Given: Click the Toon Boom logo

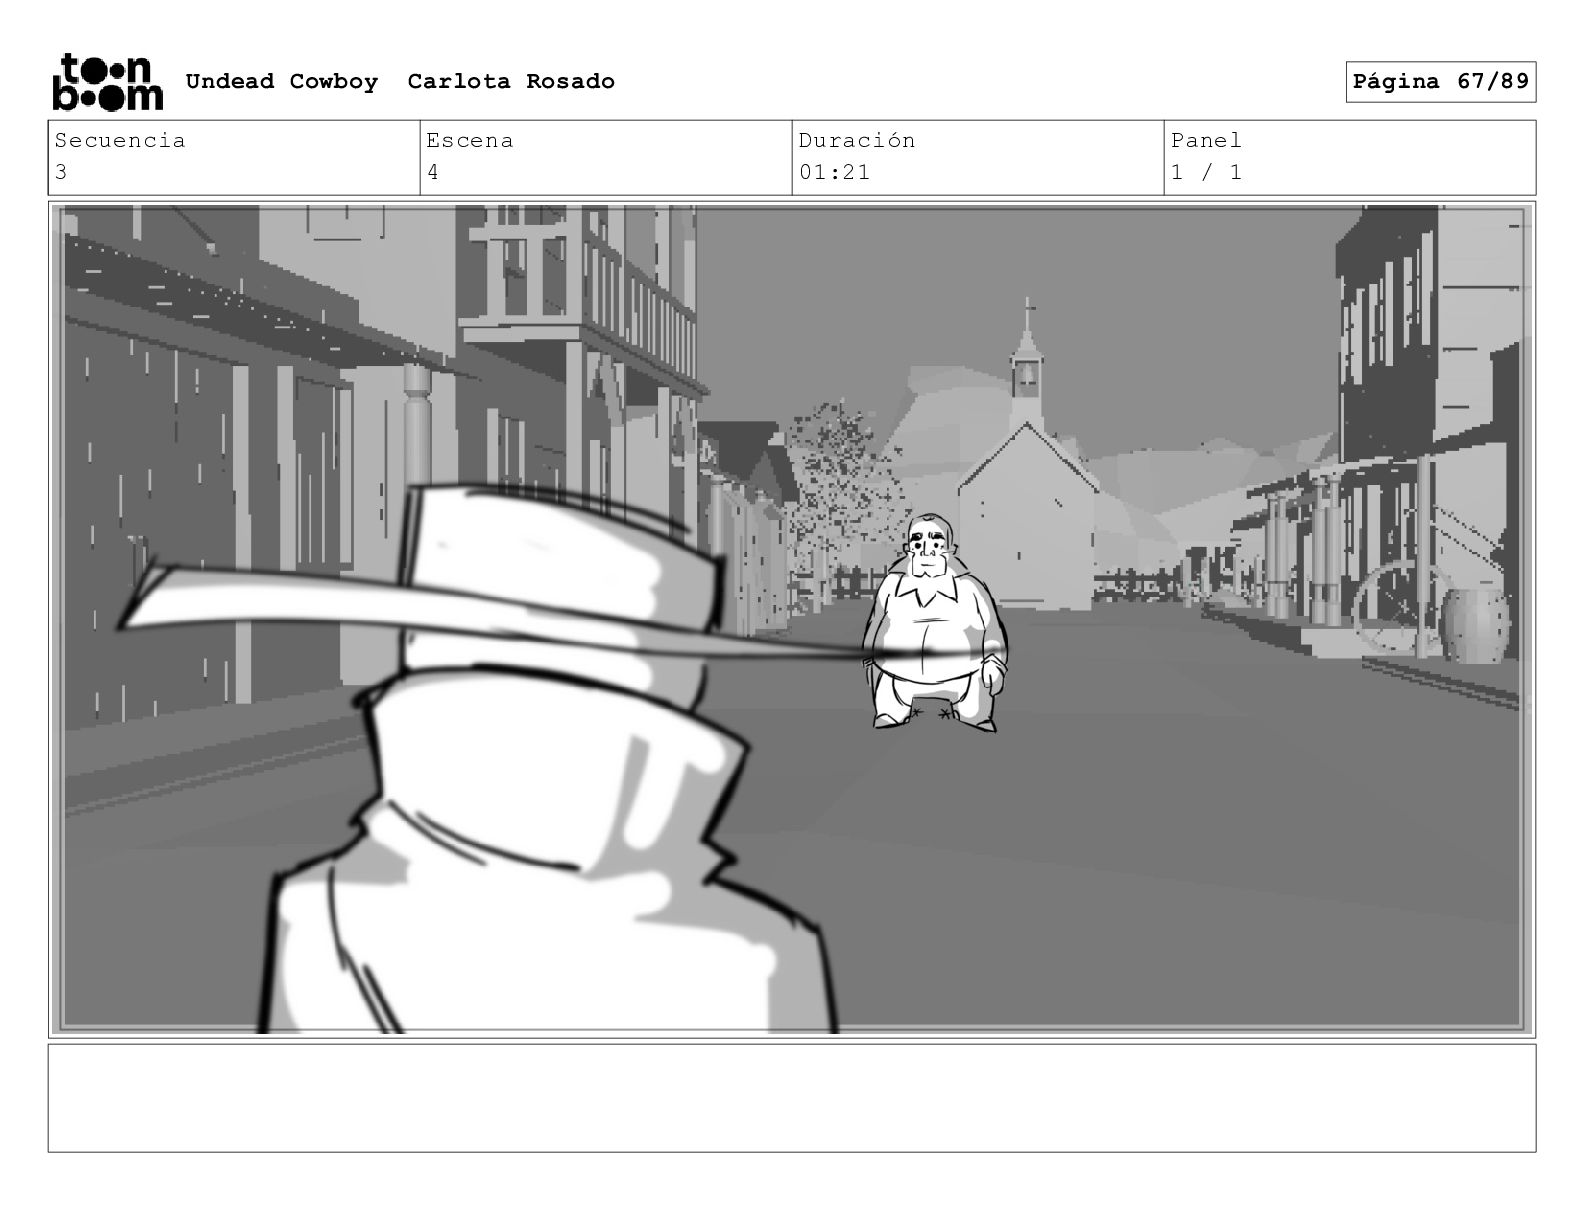Looking at the screenshot, I should click(x=107, y=81).
